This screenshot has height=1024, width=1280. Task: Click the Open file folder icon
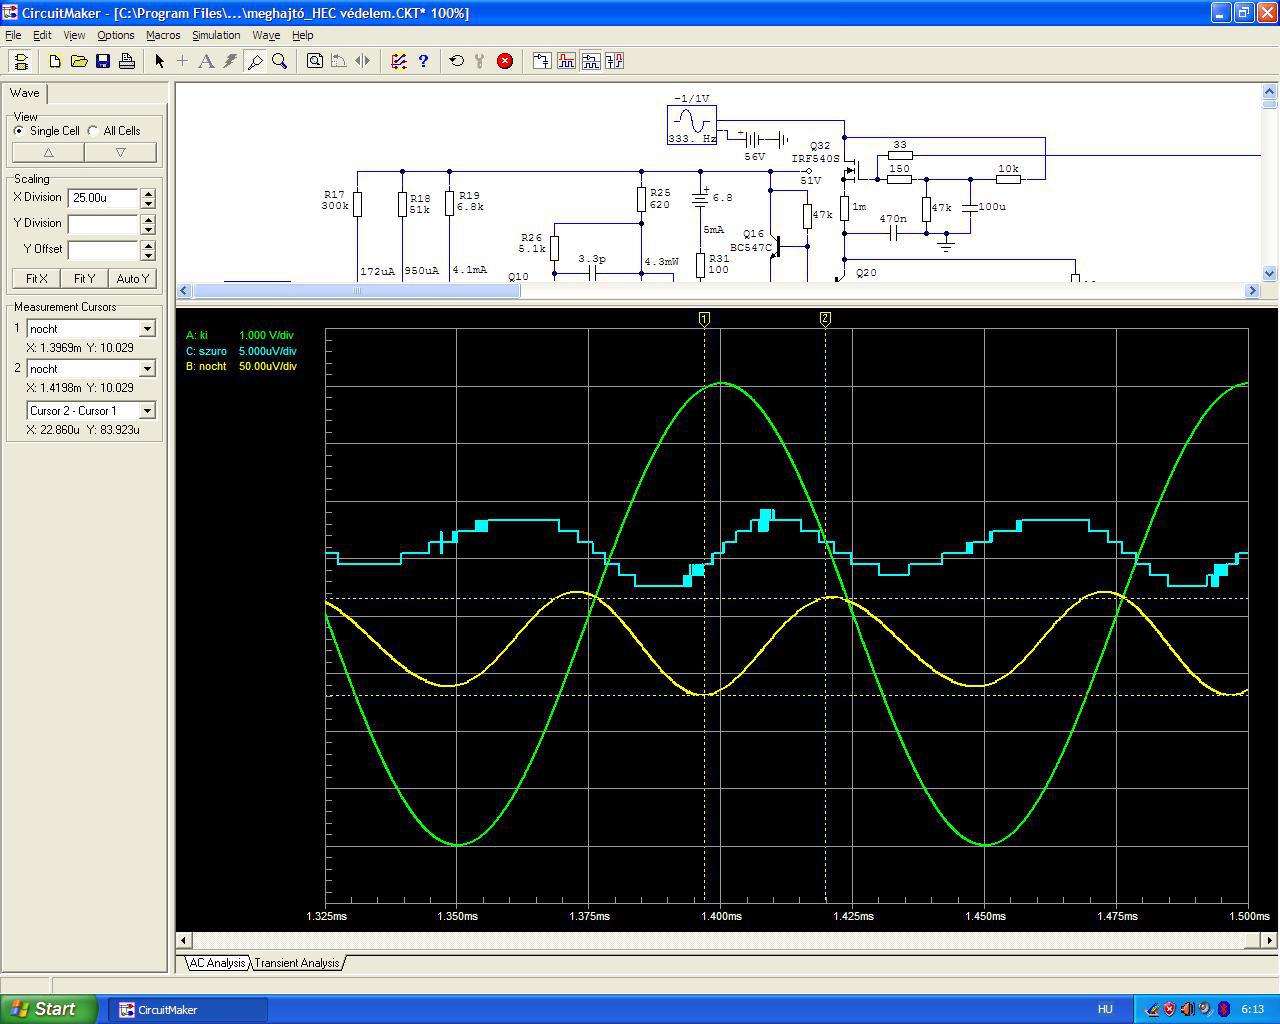click(x=79, y=61)
